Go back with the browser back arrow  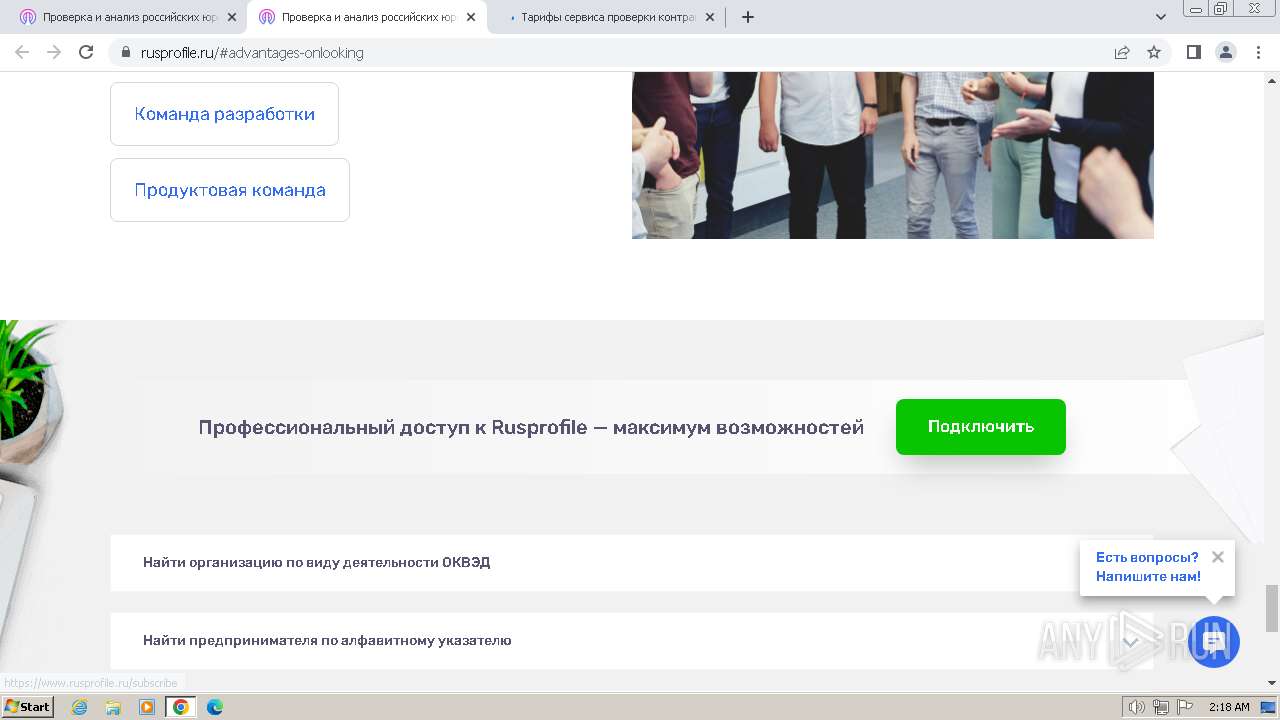(22, 53)
